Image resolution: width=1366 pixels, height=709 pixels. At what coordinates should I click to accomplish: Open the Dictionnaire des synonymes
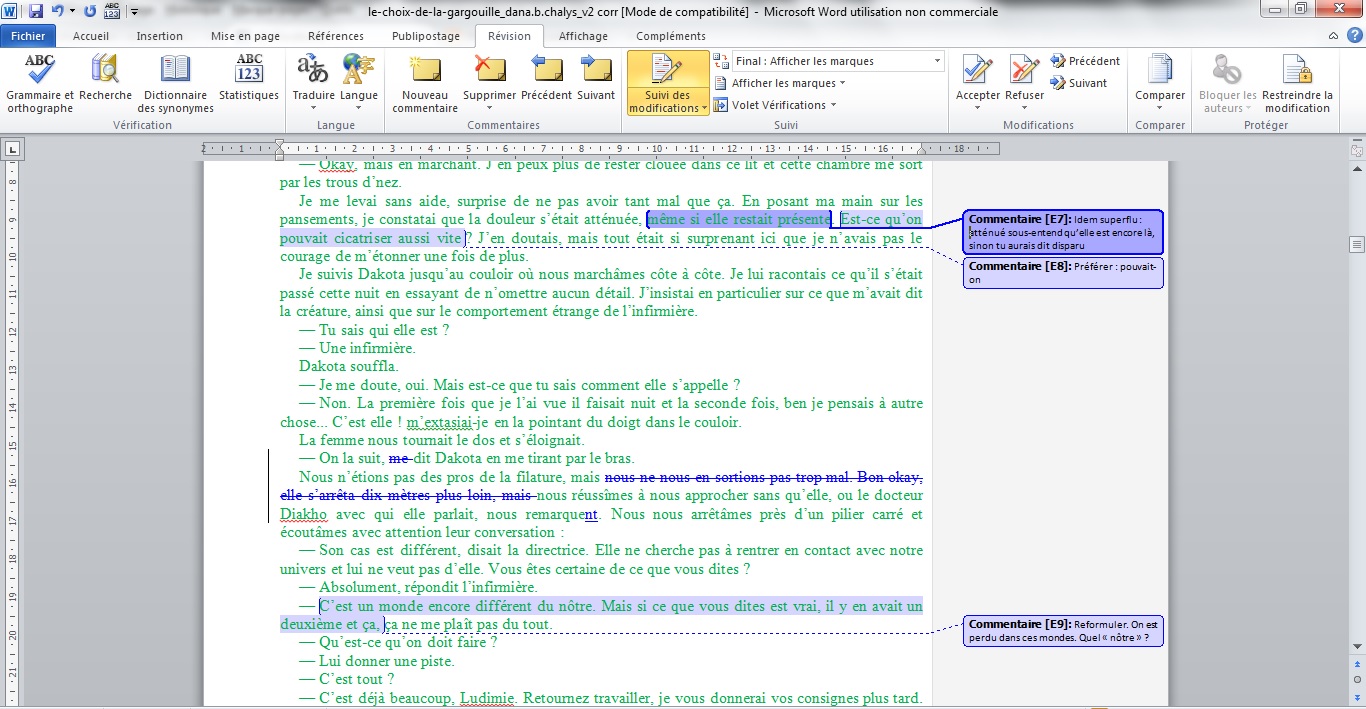click(x=175, y=72)
